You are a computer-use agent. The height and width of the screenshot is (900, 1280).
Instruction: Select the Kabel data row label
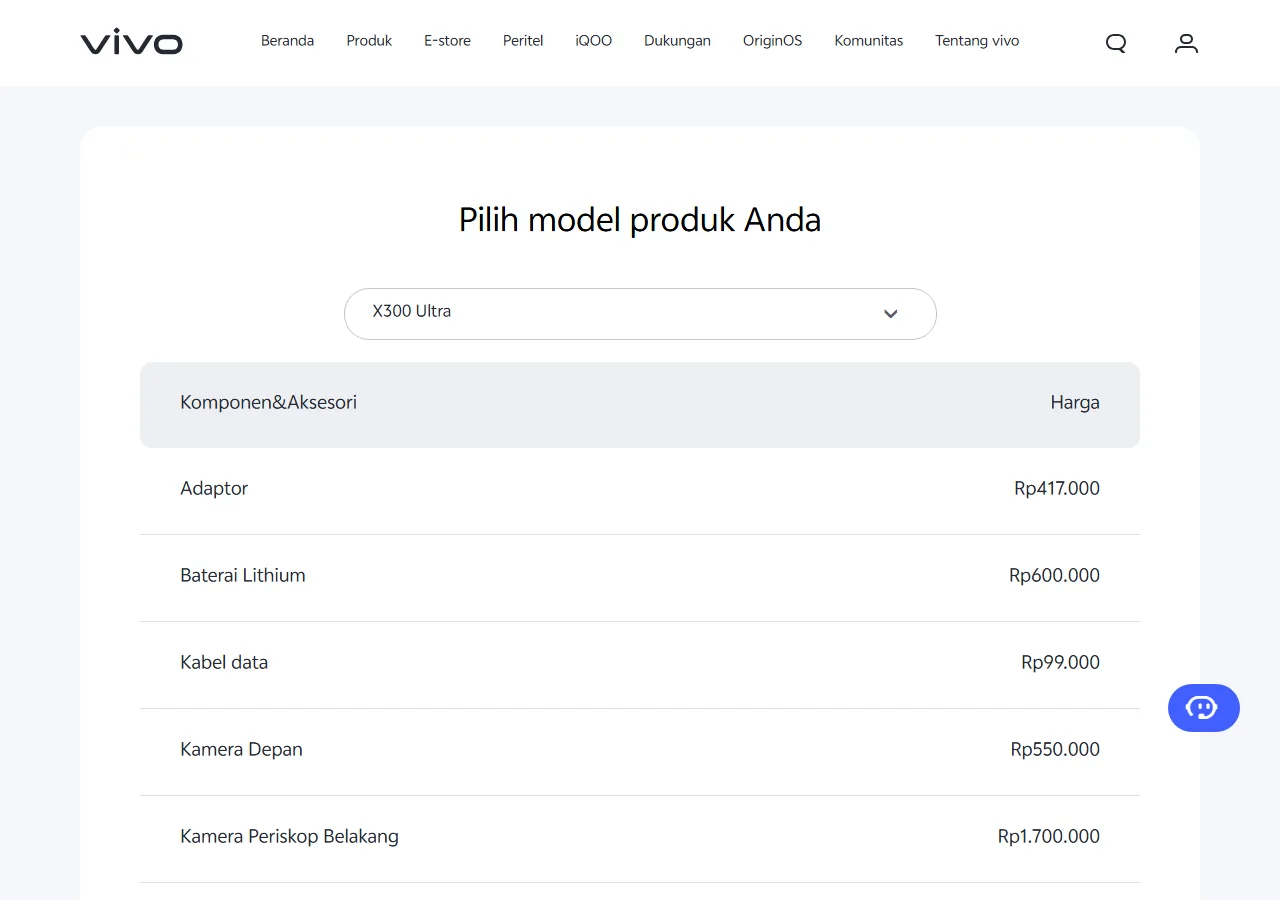pos(224,663)
